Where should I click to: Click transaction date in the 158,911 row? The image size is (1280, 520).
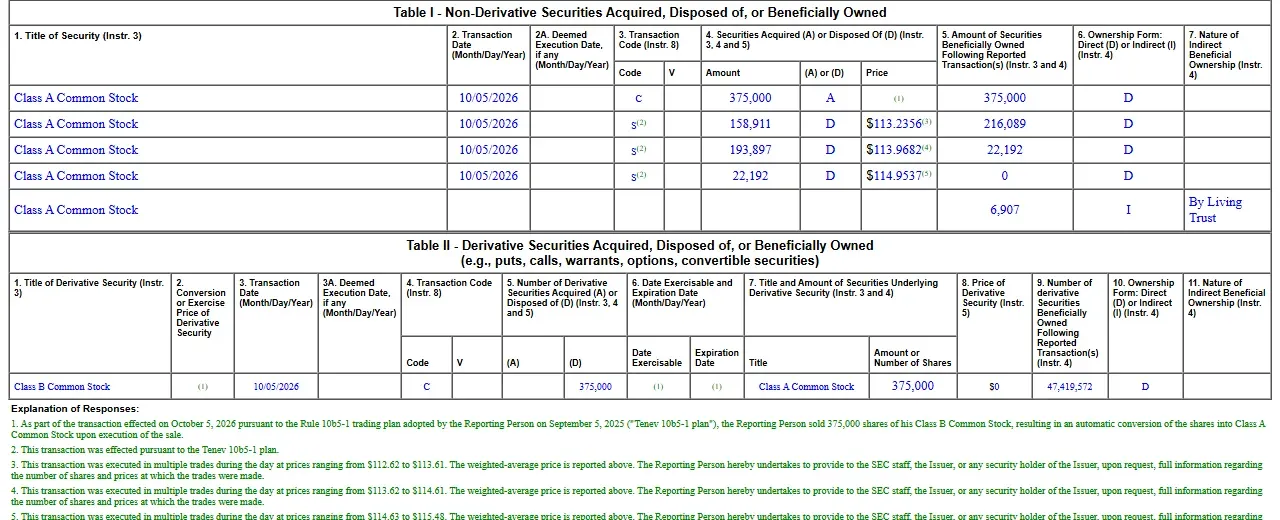pos(489,124)
